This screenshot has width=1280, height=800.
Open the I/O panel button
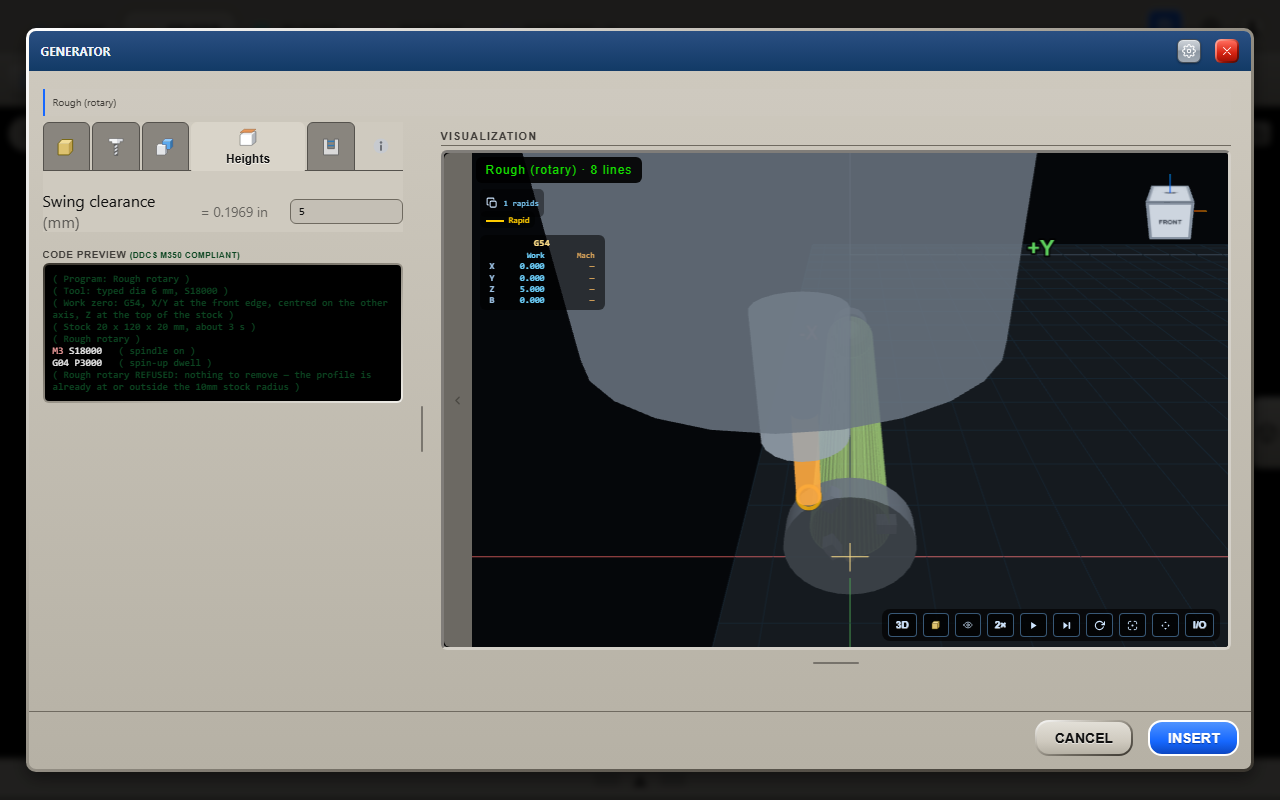tap(1199, 625)
